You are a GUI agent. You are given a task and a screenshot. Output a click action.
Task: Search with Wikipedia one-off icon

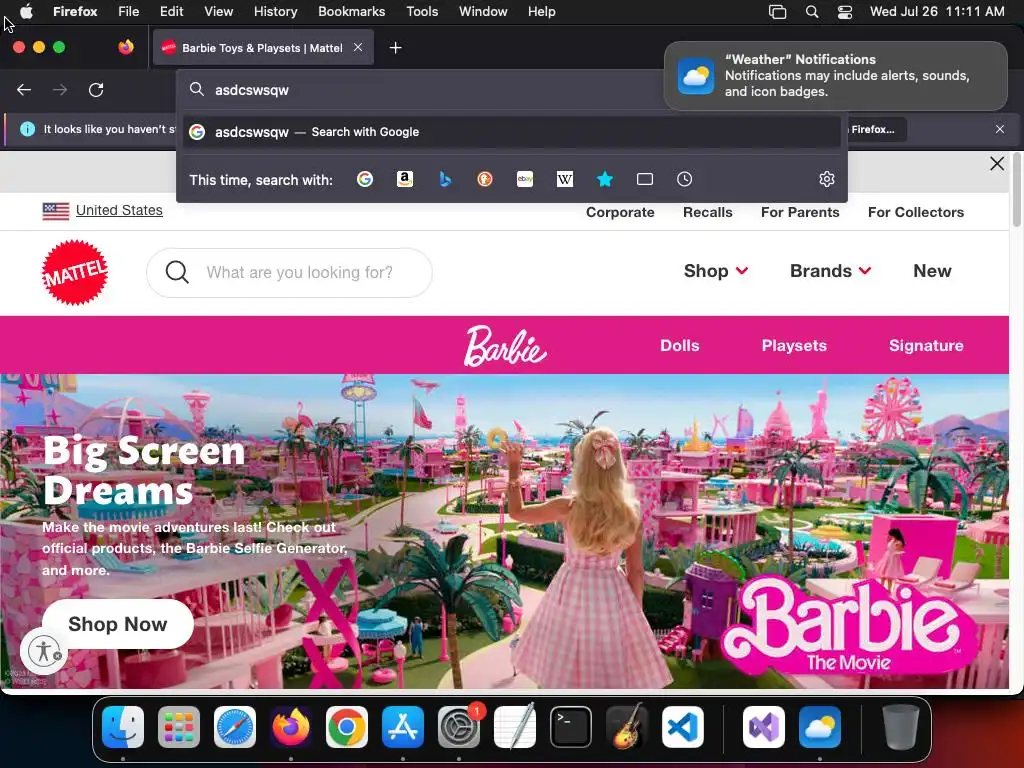point(565,179)
